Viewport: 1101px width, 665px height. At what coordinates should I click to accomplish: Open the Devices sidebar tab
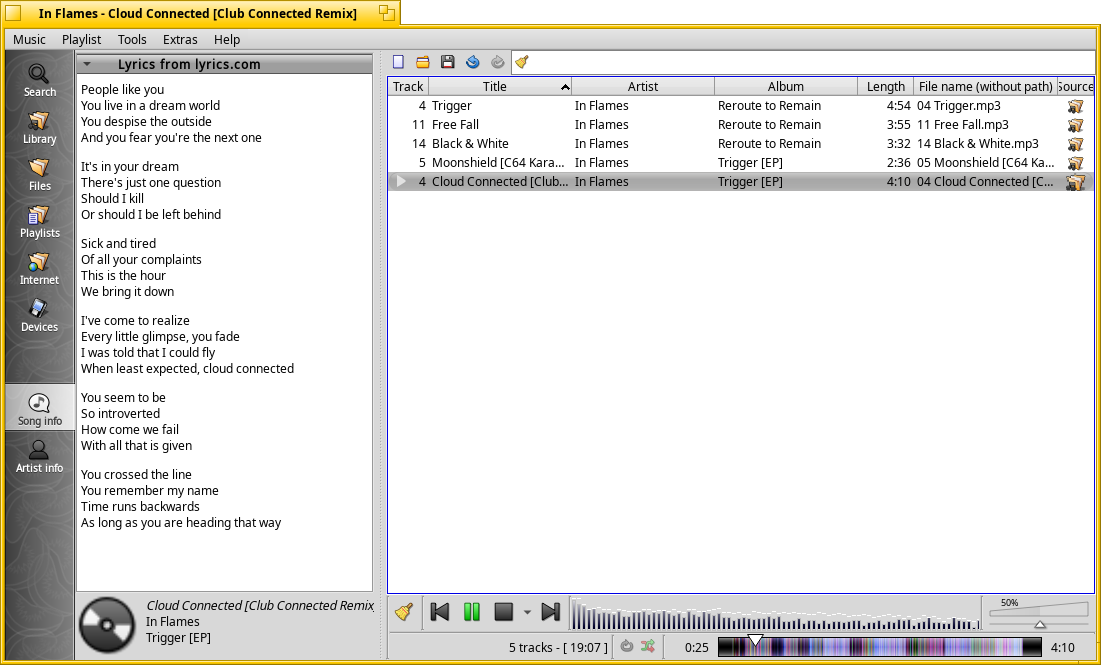click(x=39, y=315)
